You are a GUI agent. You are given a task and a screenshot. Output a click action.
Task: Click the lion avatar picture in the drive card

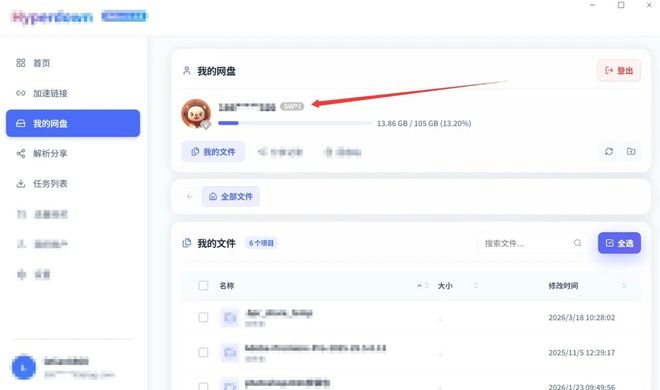196,113
